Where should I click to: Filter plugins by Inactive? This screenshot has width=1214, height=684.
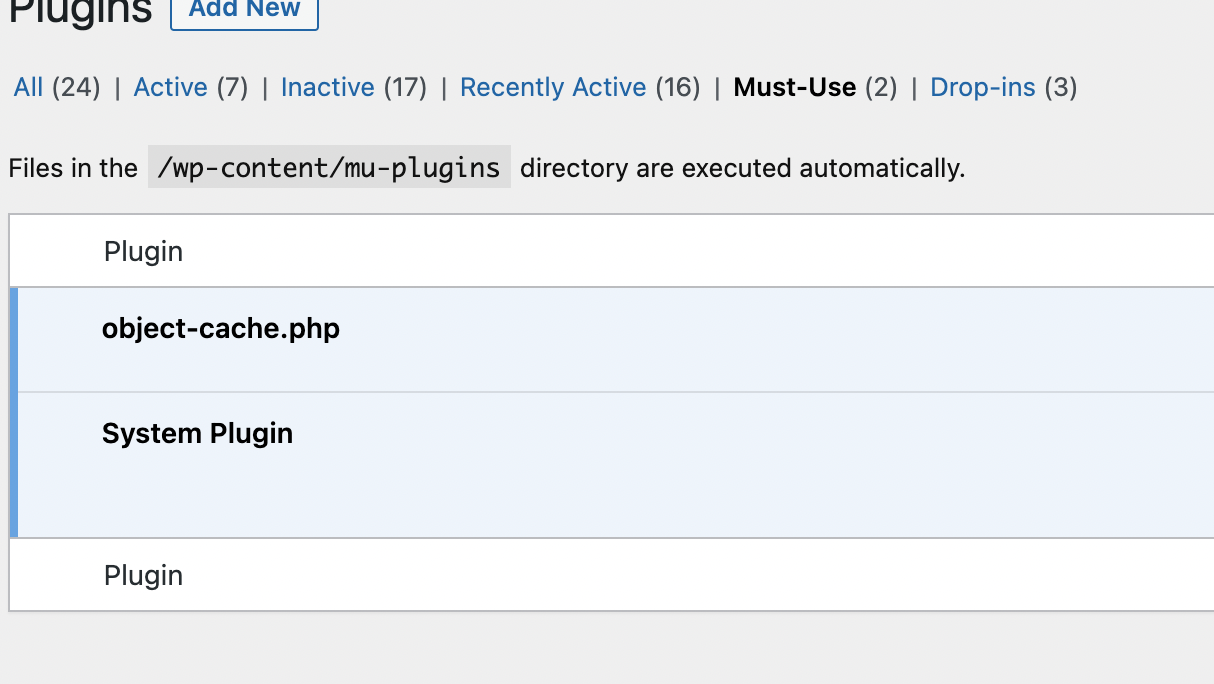pos(327,88)
